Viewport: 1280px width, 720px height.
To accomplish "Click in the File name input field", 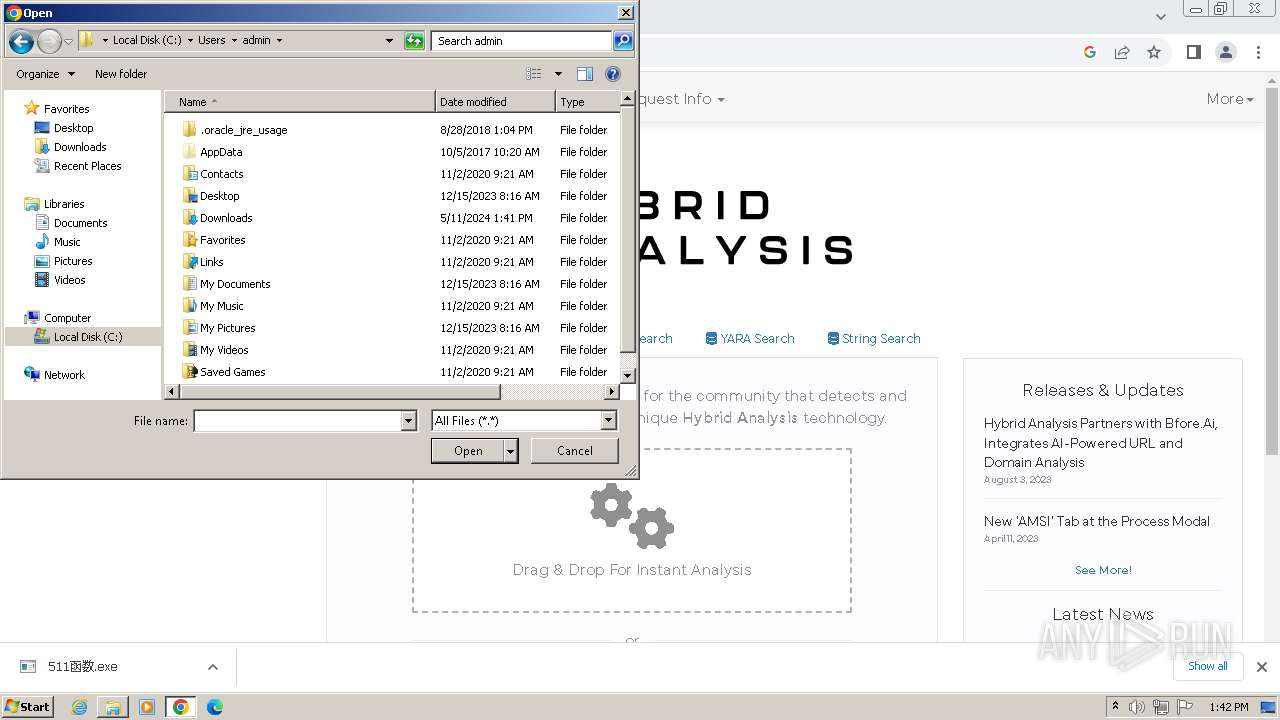I will point(297,421).
